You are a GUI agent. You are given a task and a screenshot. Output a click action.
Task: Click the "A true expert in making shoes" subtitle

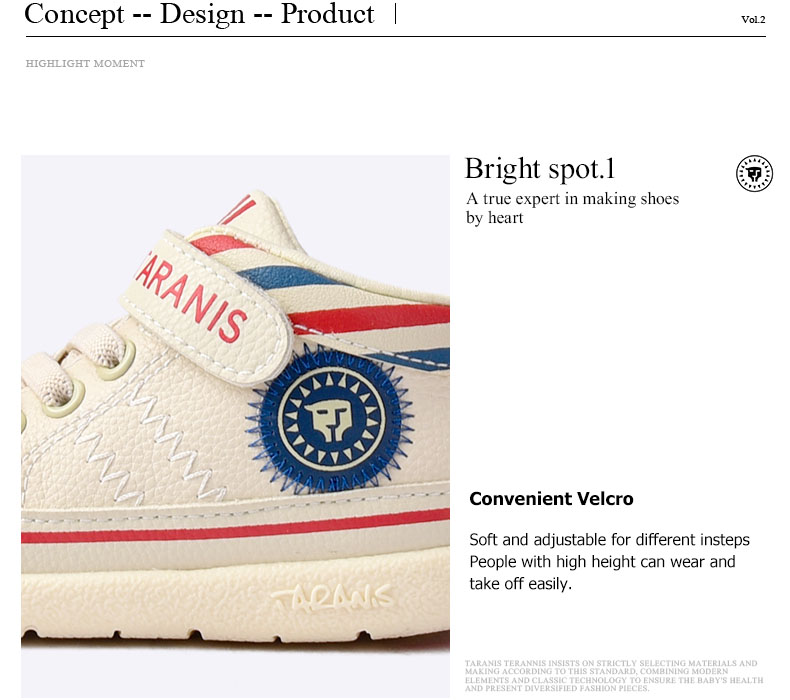[572, 199]
